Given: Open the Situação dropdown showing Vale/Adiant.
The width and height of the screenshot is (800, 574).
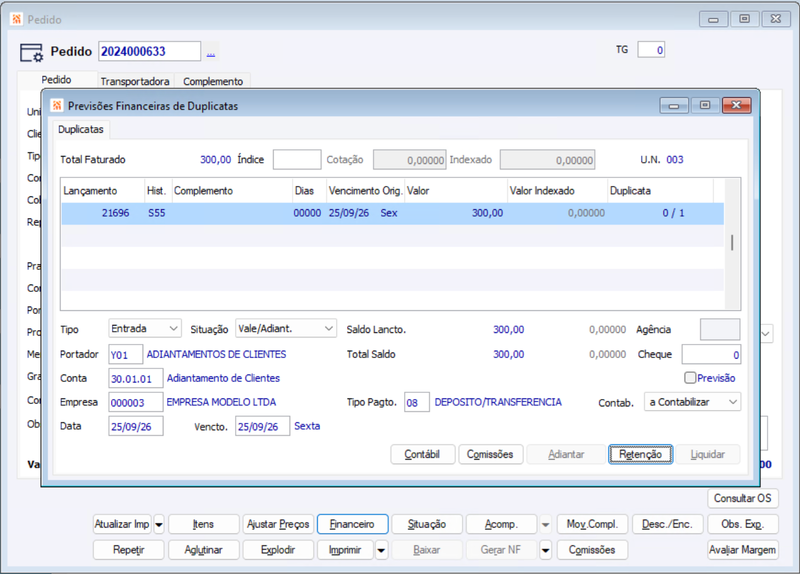Looking at the screenshot, I should (286, 329).
